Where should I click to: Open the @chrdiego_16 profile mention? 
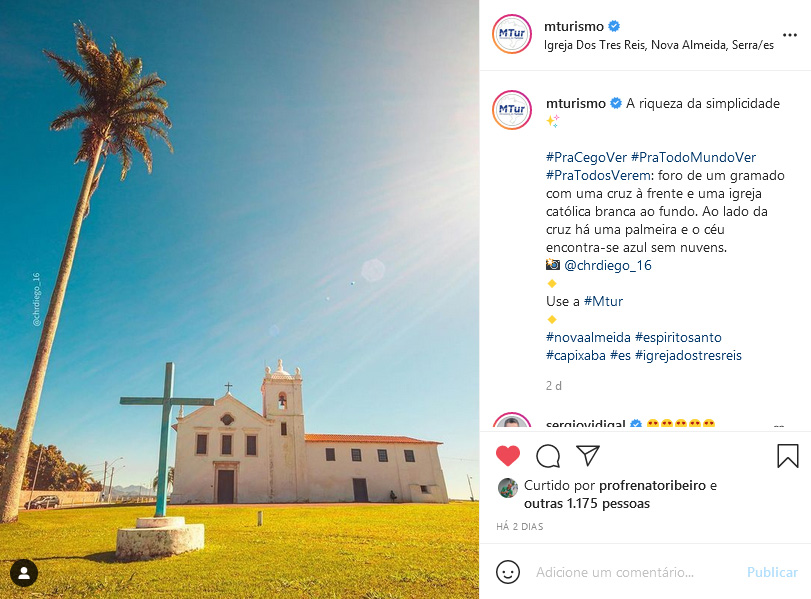pyautogui.click(x=608, y=265)
